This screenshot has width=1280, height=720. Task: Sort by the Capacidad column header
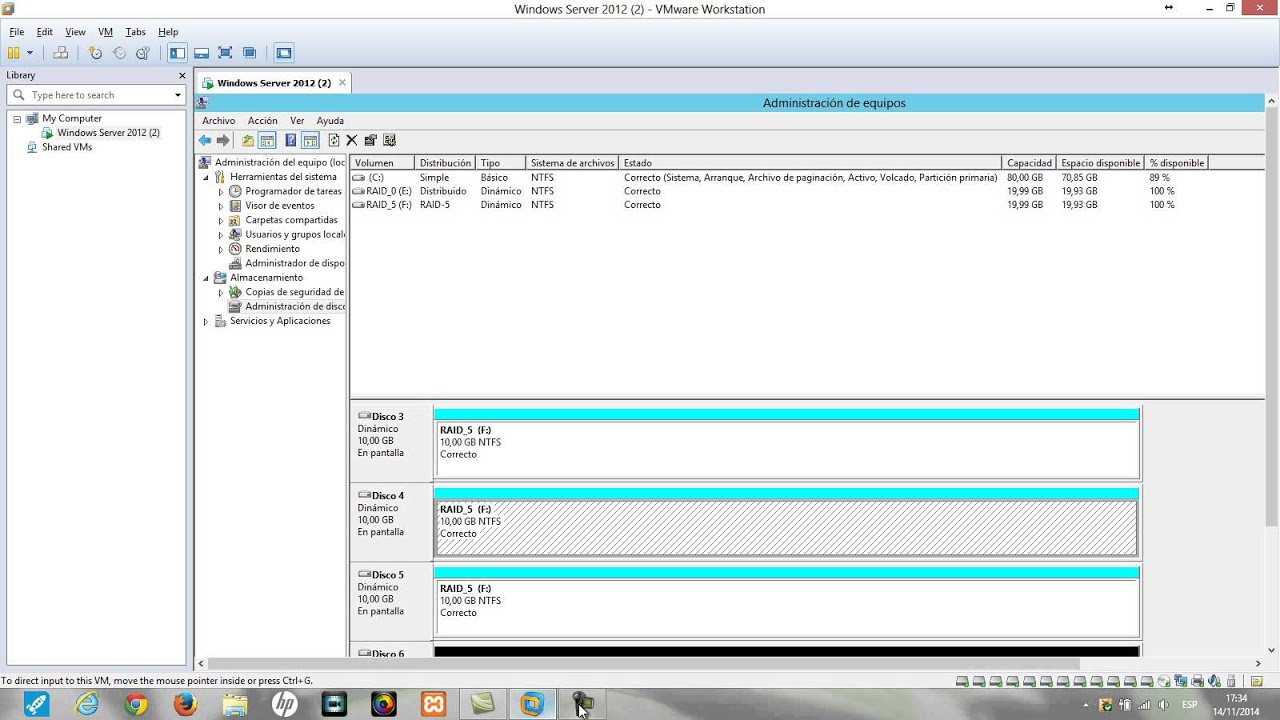(1030, 162)
